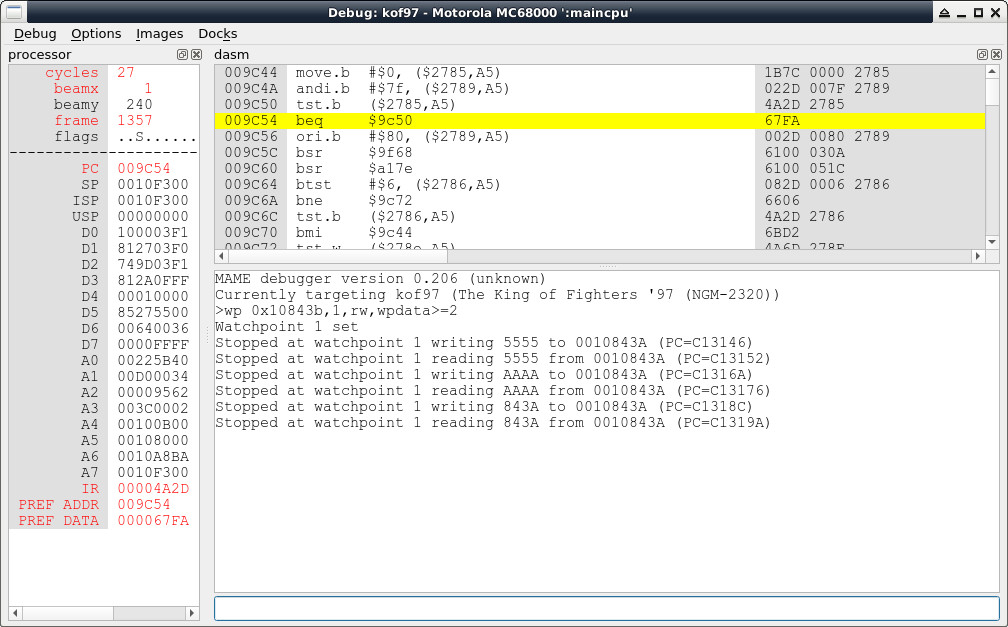Viewport: 1008px width, 627px height.
Task: Click the MAME debugger version line
Action: pyautogui.click(x=380, y=278)
